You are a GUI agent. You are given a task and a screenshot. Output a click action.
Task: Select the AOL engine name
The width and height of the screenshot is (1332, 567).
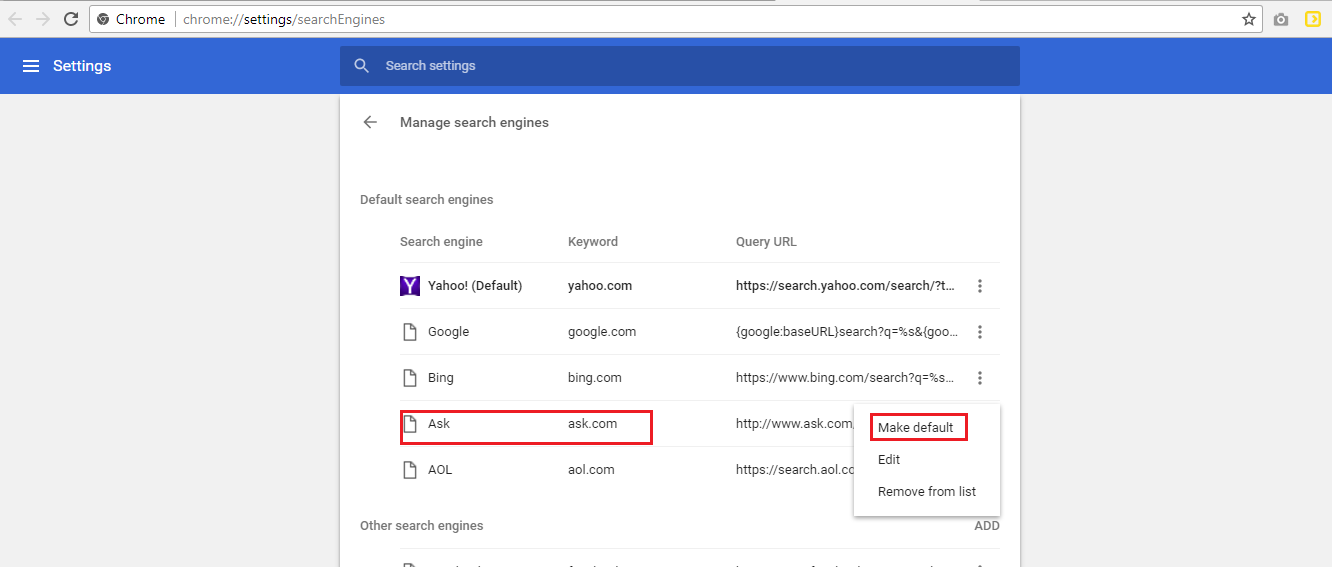tap(440, 470)
